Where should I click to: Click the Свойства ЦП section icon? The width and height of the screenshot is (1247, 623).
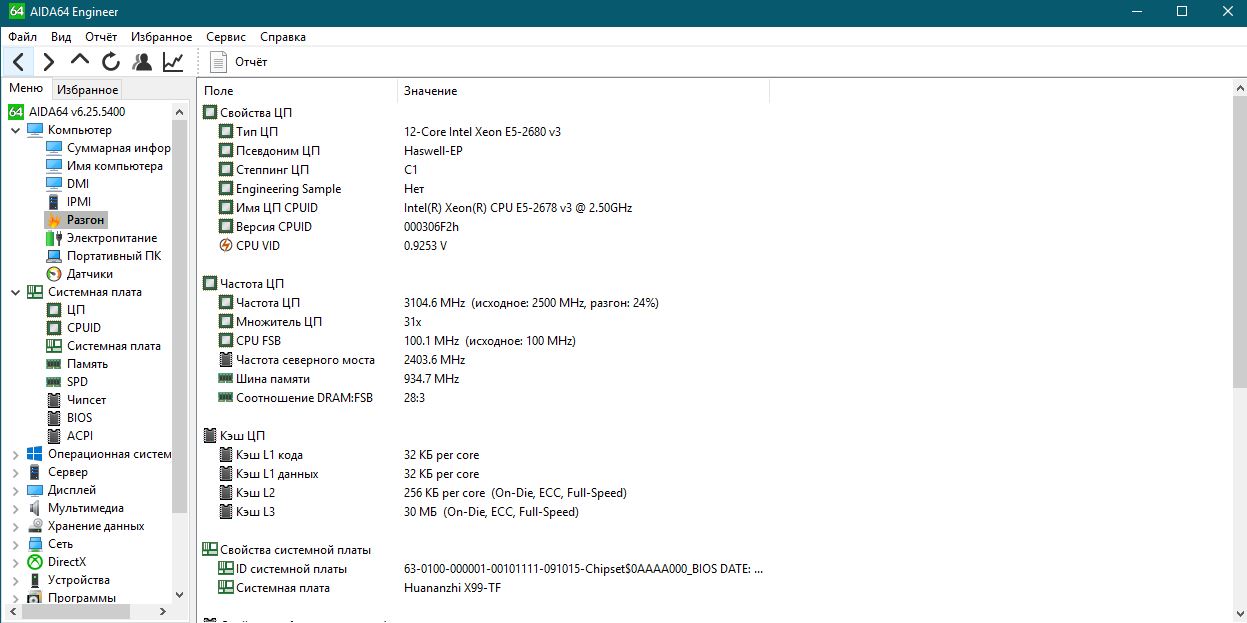[210, 112]
